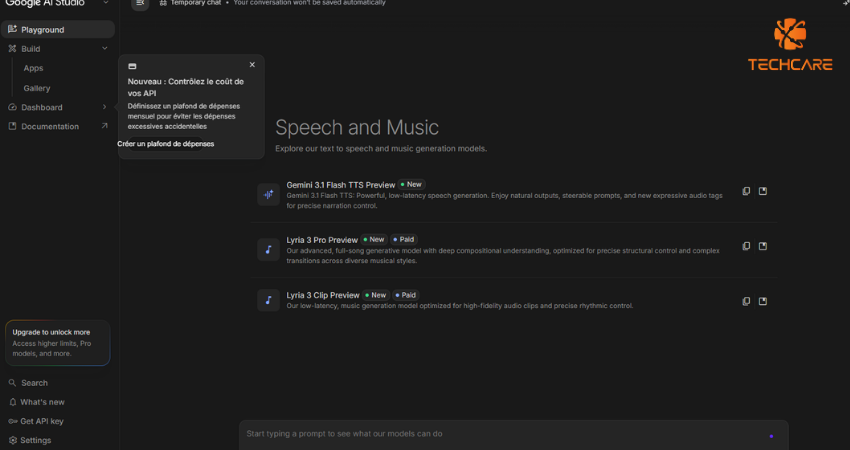Open Gemini 3.1 Flash TTS details icon
850x450 pixels.
tap(763, 191)
